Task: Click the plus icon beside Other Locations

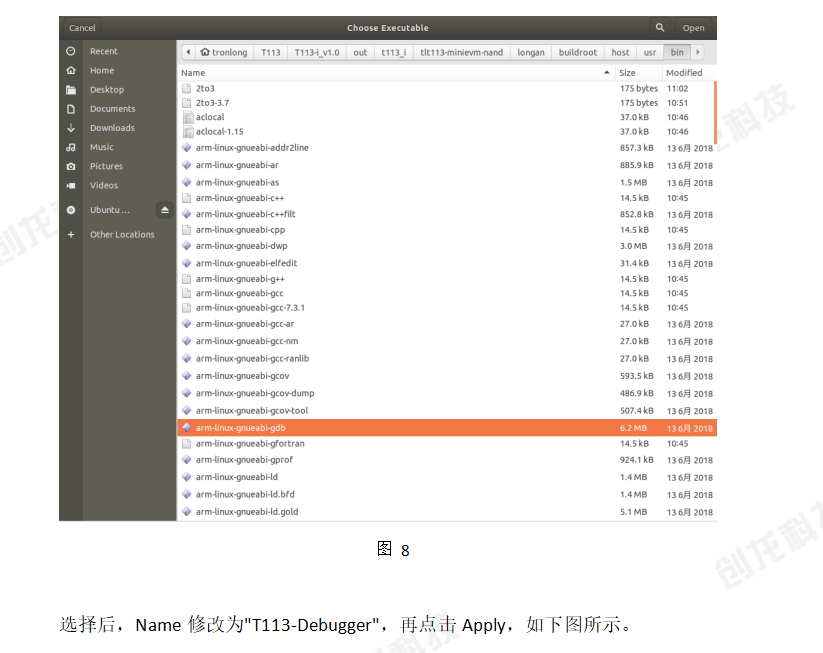Action: tap(71, 235)
